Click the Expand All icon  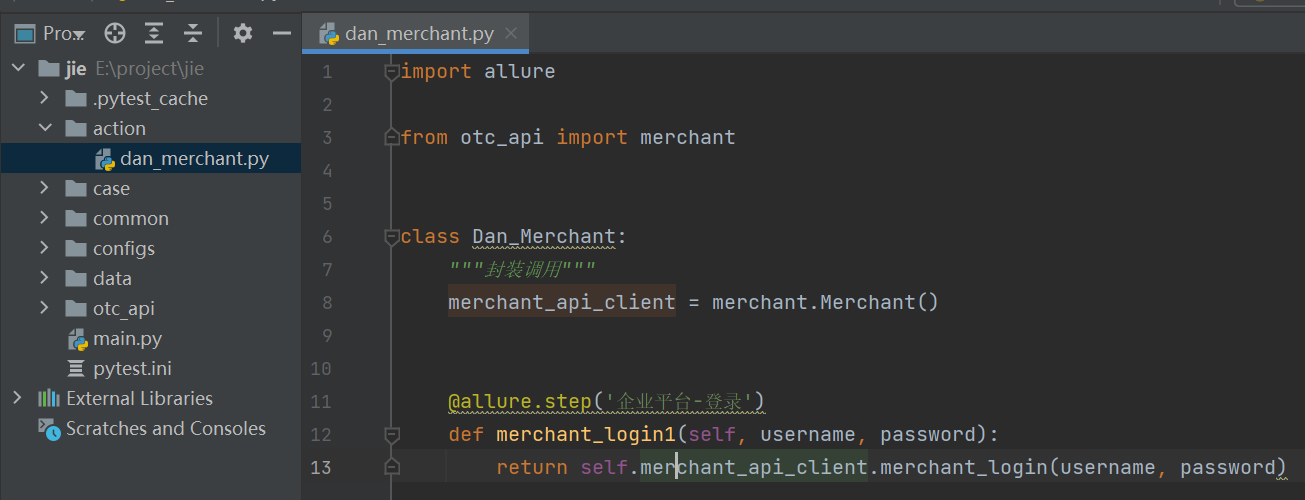tap(154, 34)
